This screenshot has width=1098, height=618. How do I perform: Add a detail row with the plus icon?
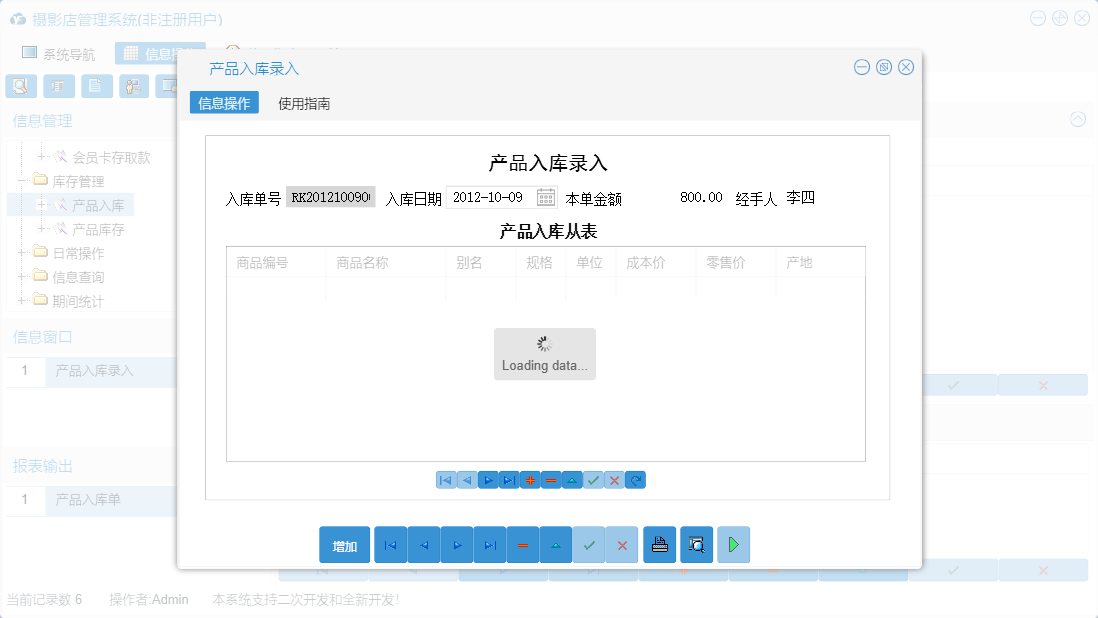(530, 480)
